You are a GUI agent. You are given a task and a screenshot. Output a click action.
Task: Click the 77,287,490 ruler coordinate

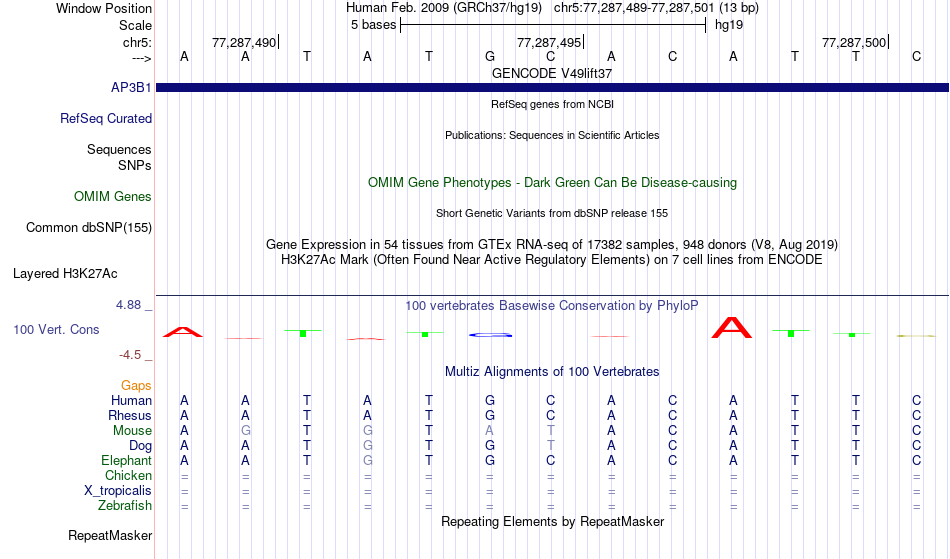pyautogui.click(x=244, y=42)
